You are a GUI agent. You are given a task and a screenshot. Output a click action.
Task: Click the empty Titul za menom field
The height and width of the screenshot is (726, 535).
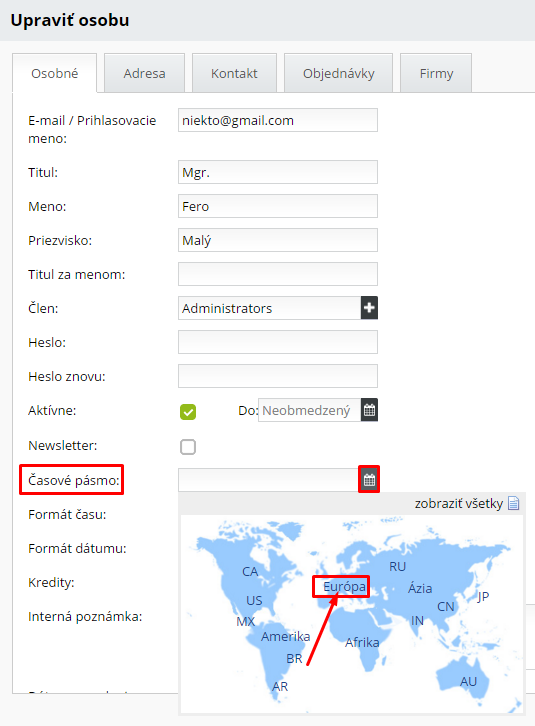click(278, 274)
